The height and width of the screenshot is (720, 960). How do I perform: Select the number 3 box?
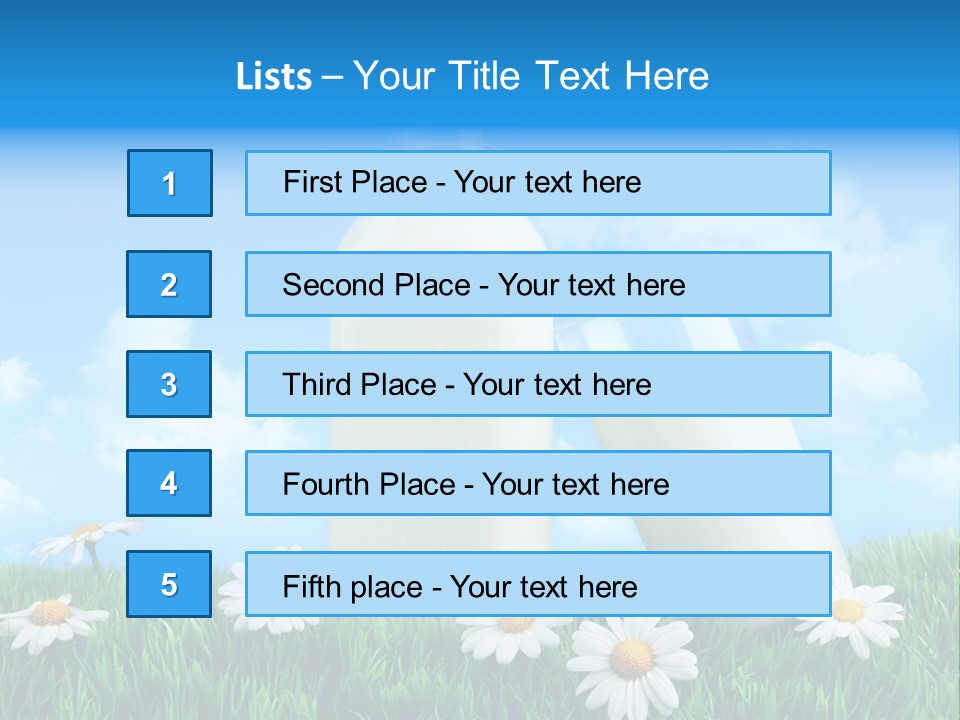tap(169, 384)
